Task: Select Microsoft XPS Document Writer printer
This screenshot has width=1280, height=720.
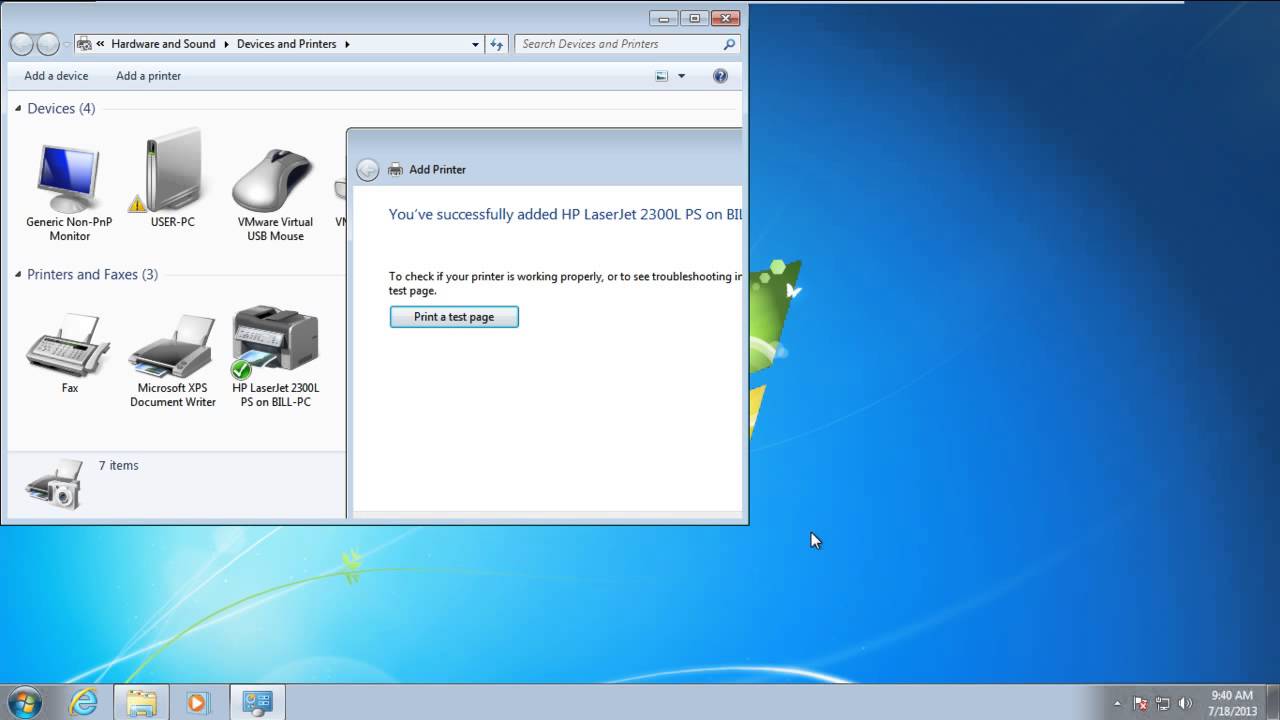Action: click(173, 360)
